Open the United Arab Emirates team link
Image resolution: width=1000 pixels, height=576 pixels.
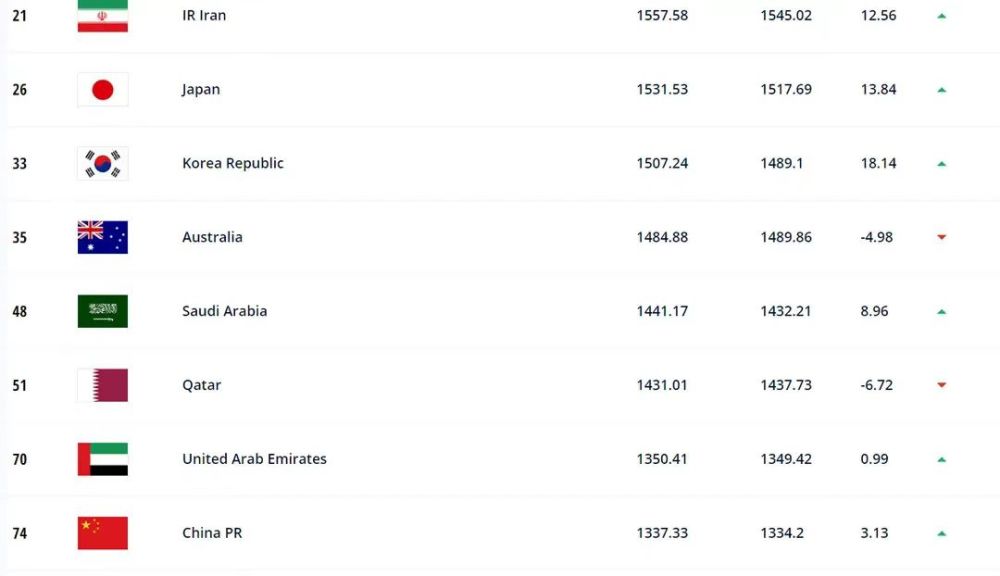click(x=254, y=459)
